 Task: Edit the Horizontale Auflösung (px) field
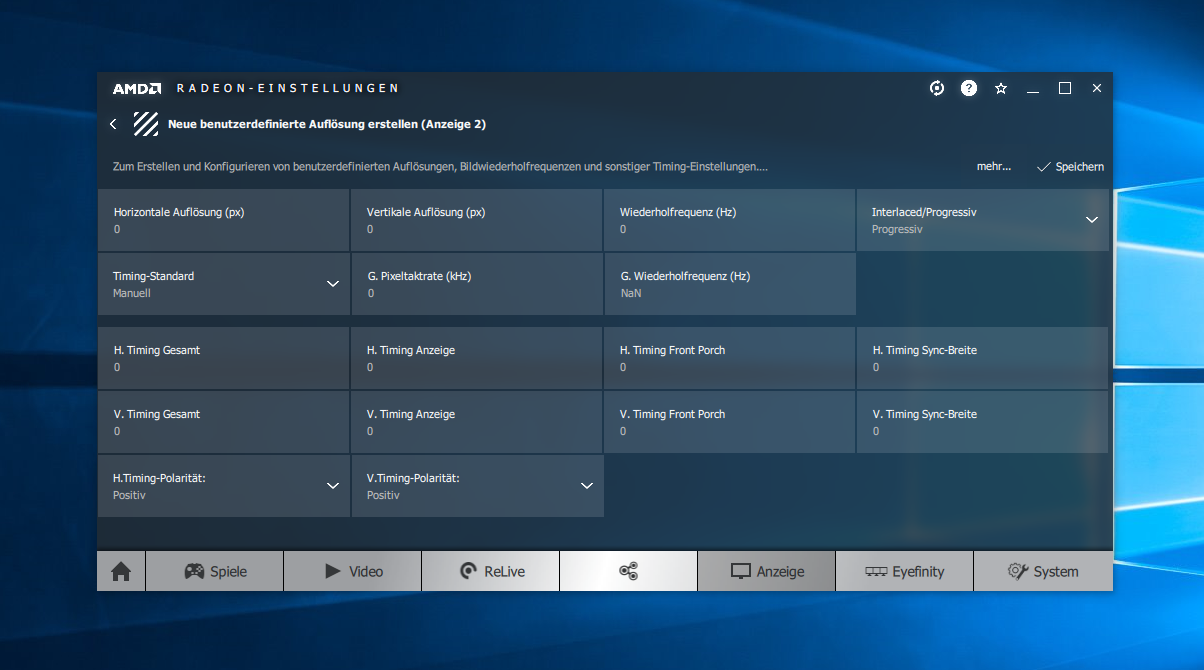224,220
